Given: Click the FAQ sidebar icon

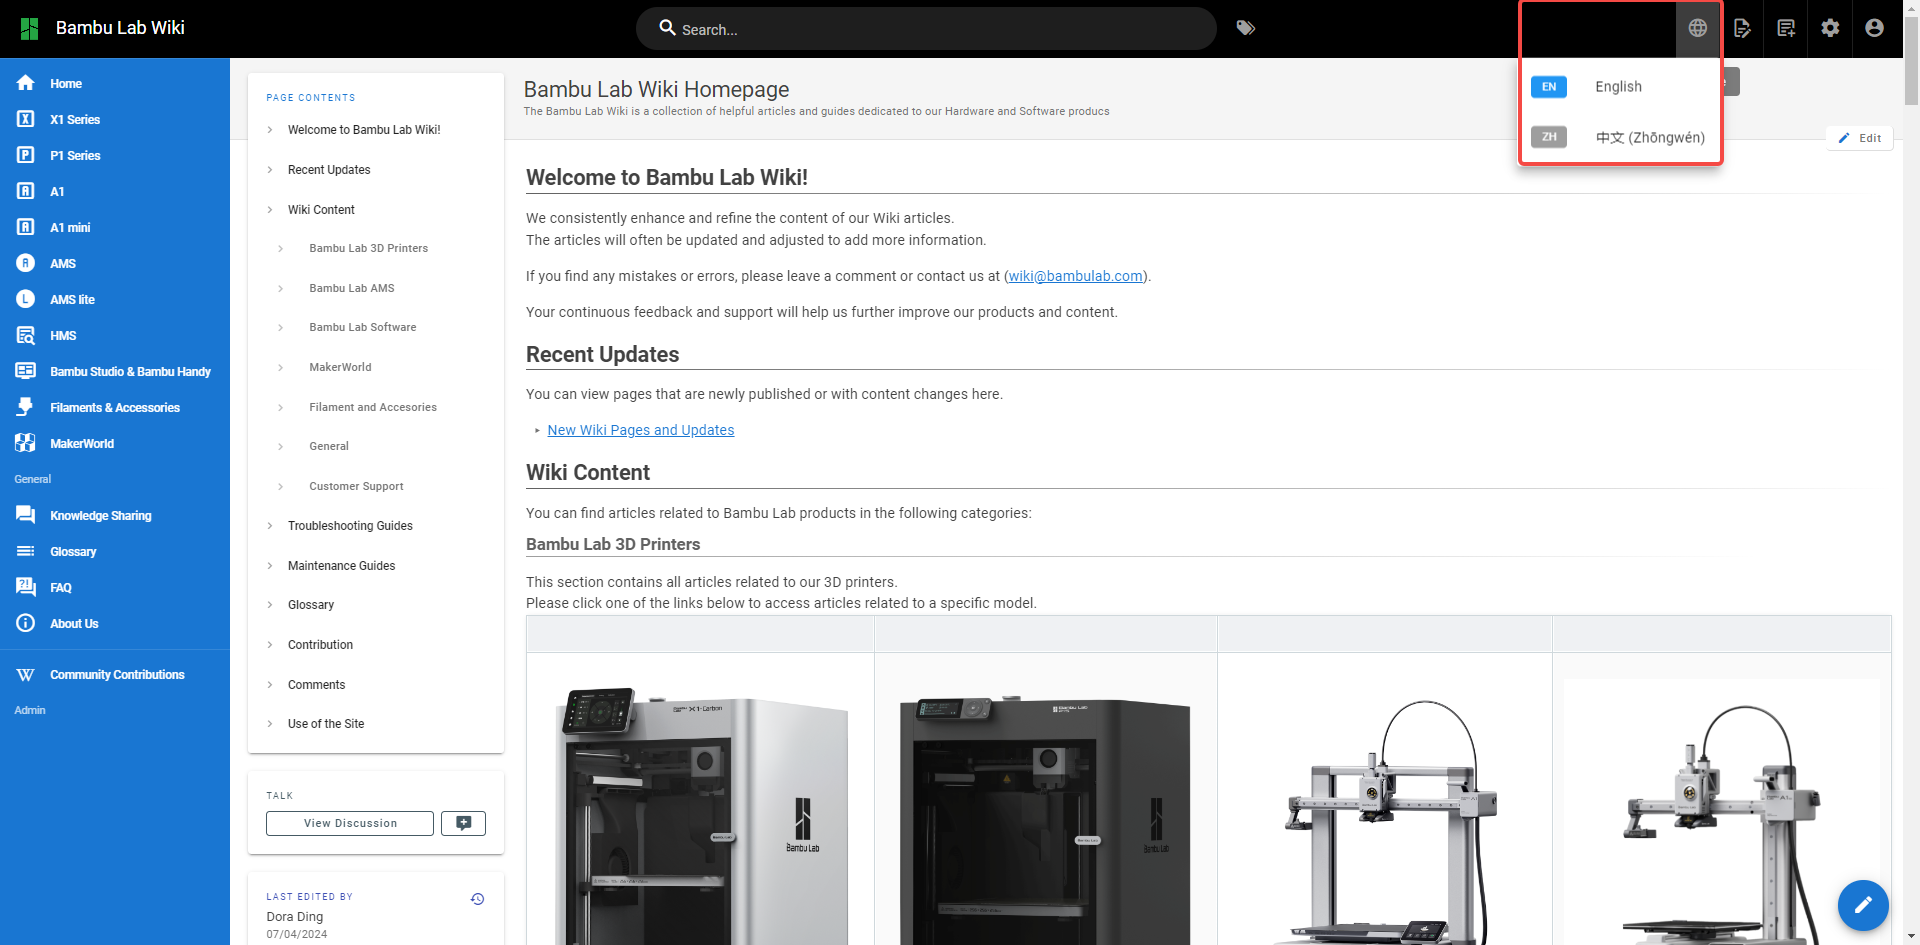Looking at the screenshot, I should [26, 587].
